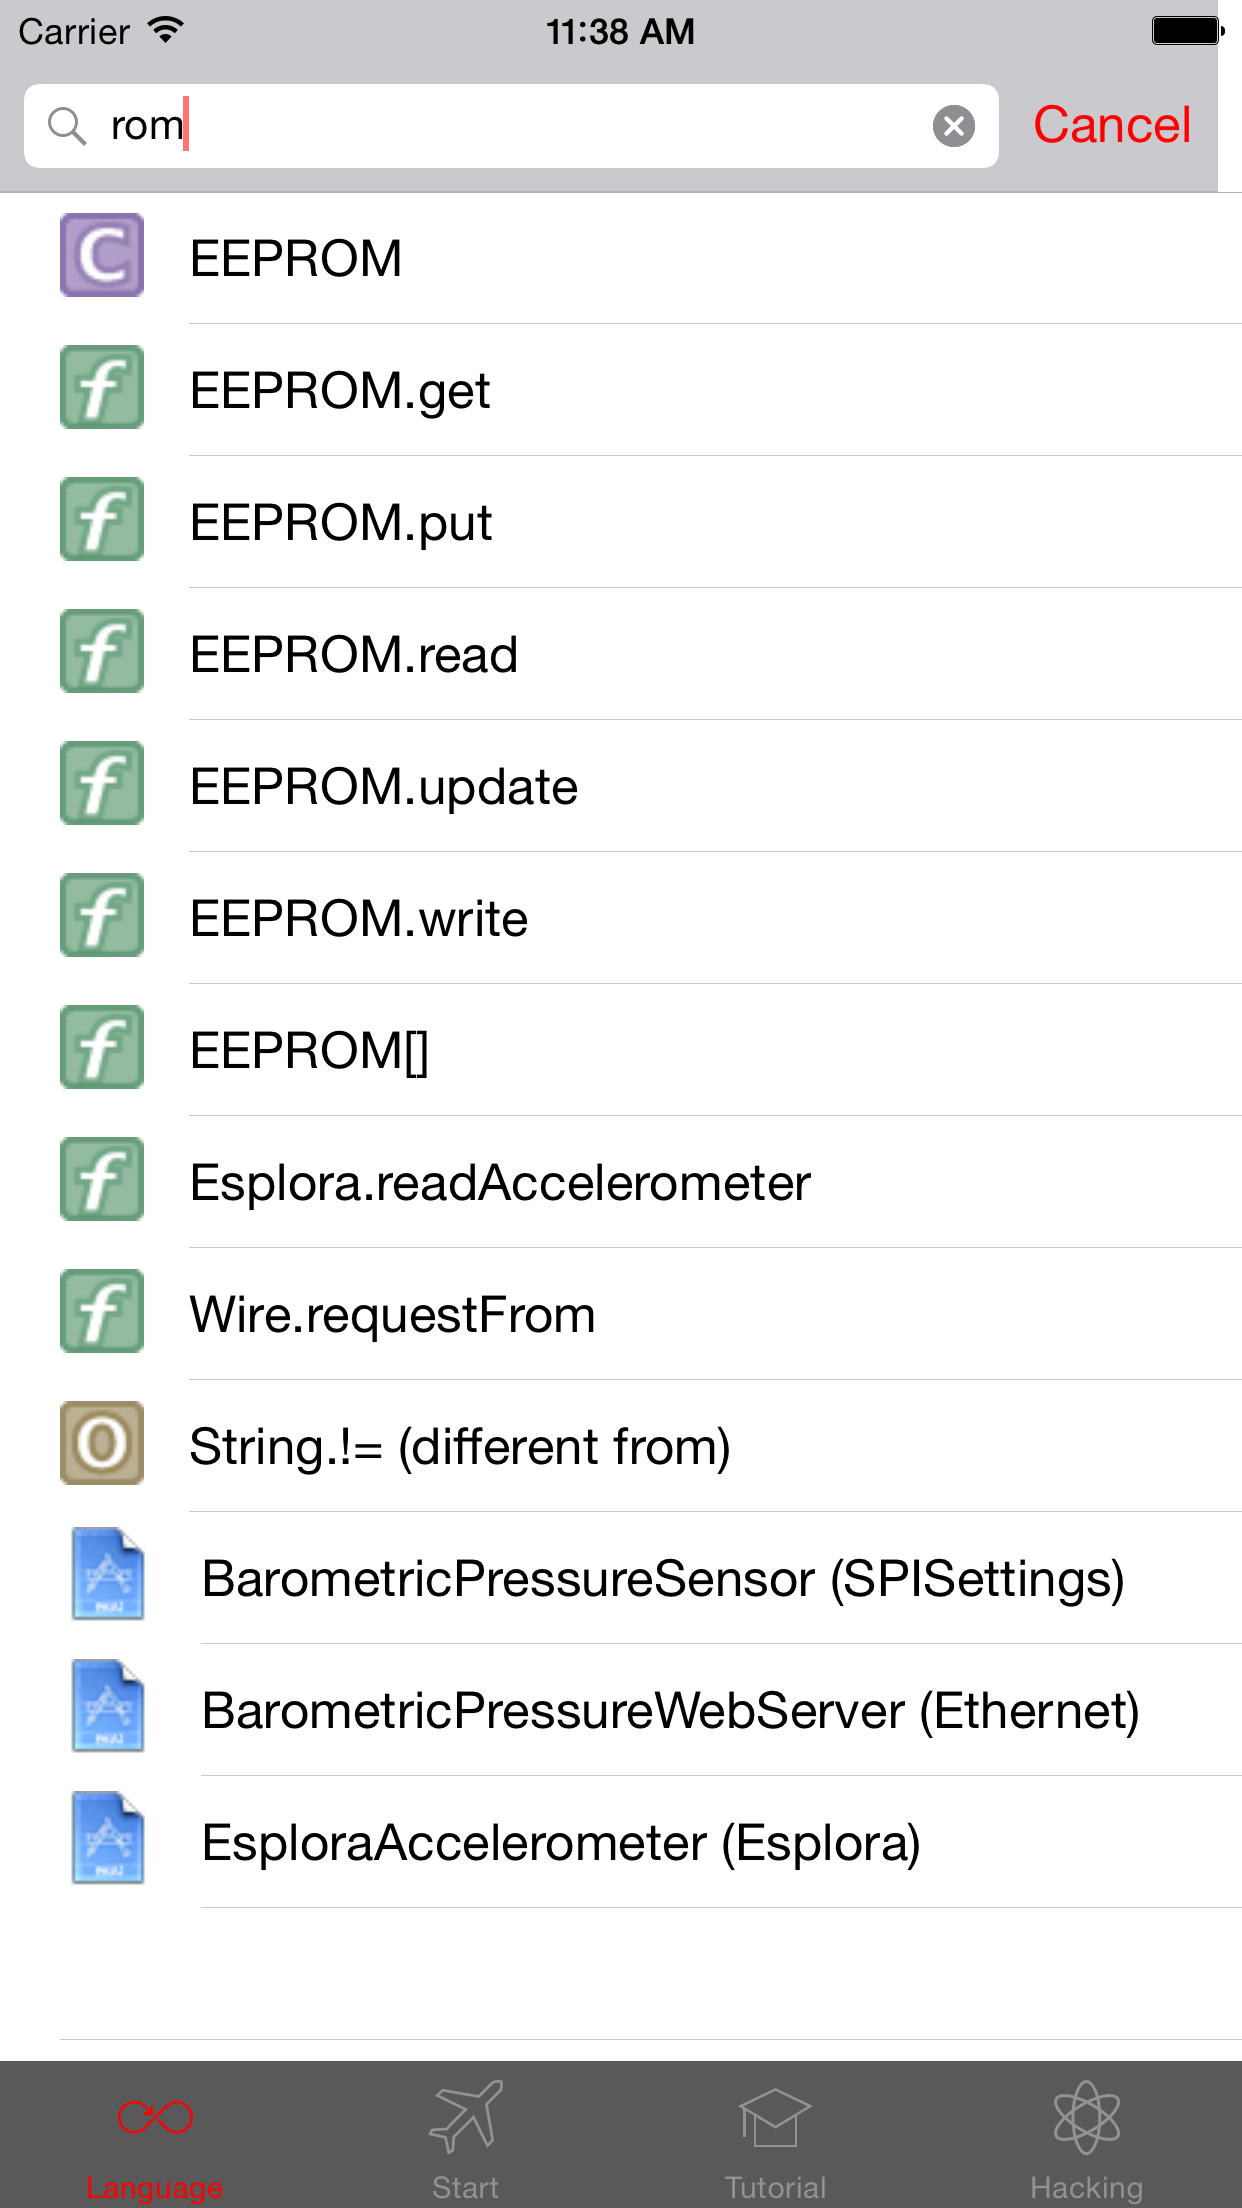This screenshot has height=2208, width=1242.
Task: Tap the atom Hacking icon
Action: pyautogui.click(x=1087, y=2120)
